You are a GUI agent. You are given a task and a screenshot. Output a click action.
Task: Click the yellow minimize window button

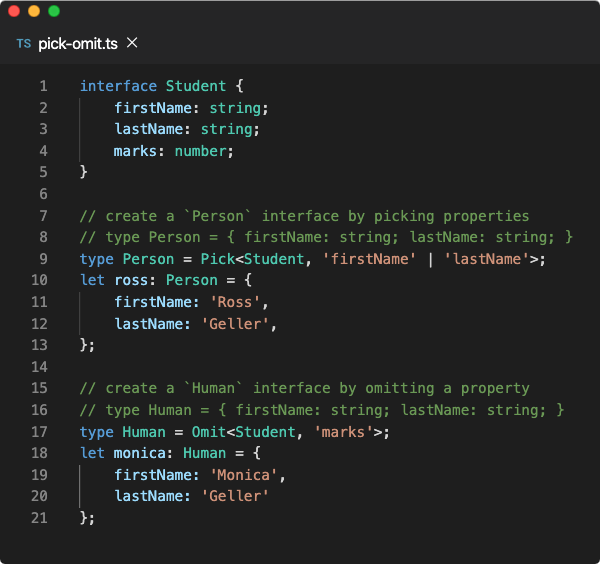[34, 11]
